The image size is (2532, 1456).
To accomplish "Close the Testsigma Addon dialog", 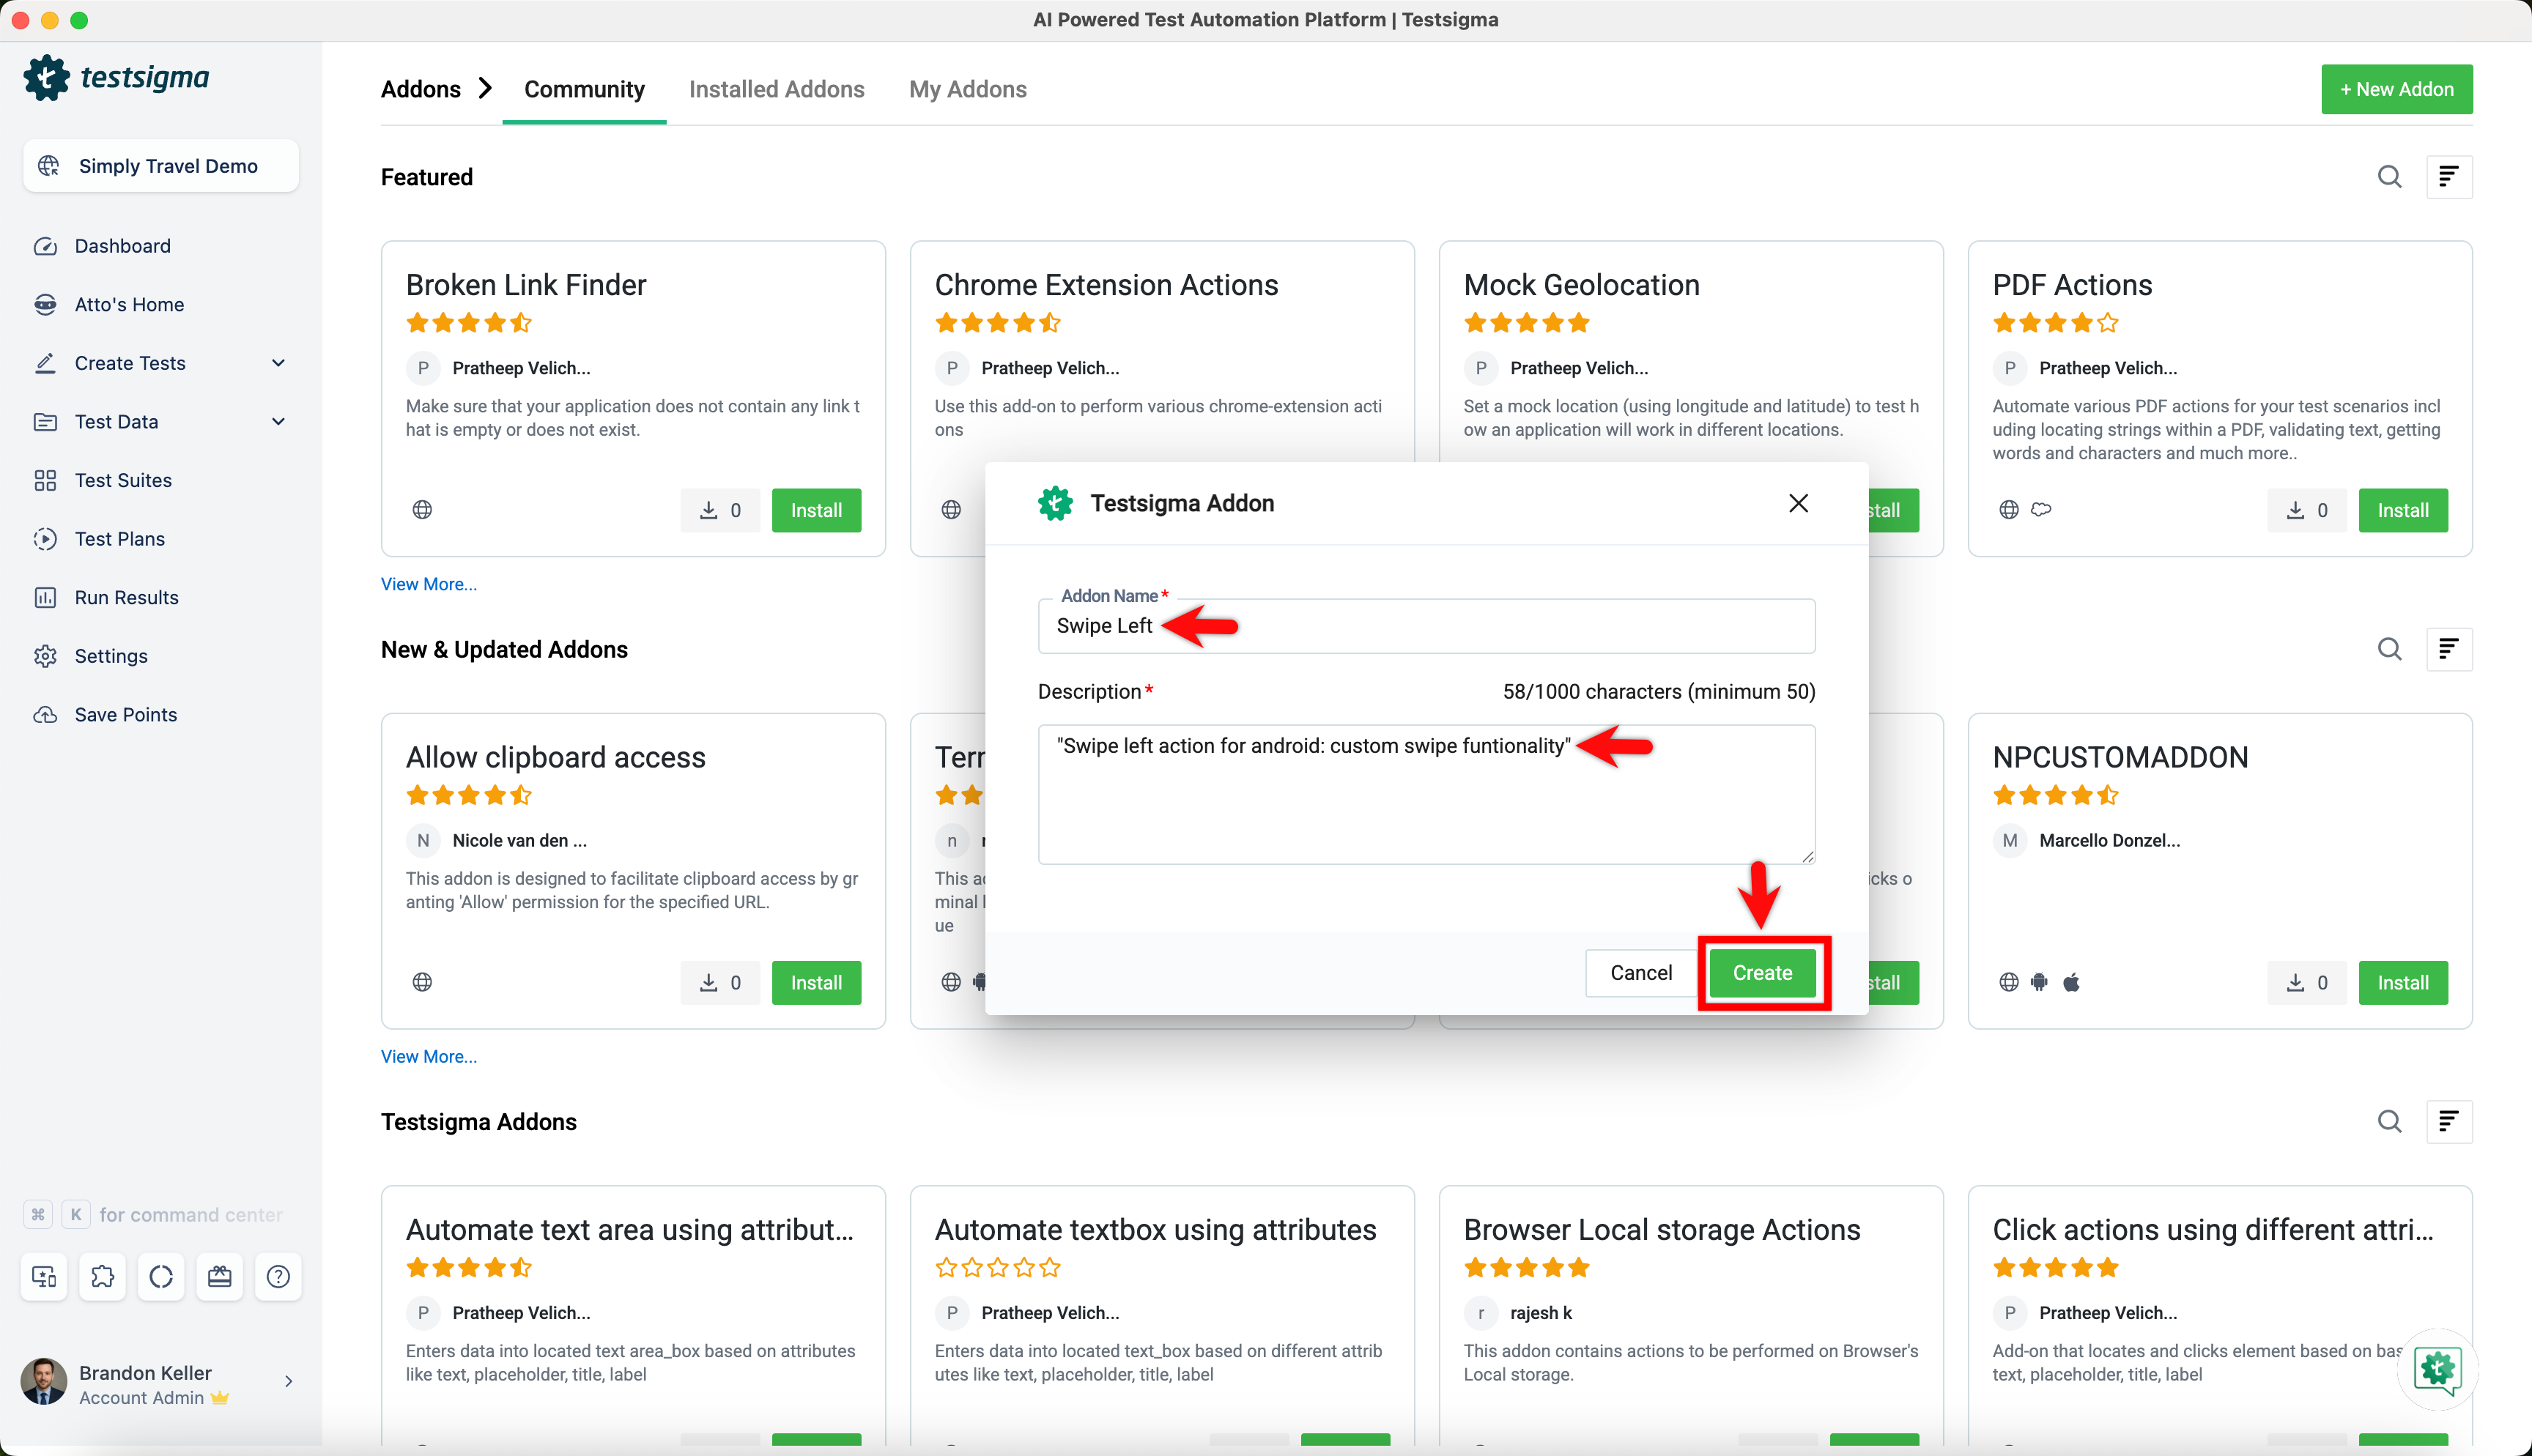I will point(1798,503).
